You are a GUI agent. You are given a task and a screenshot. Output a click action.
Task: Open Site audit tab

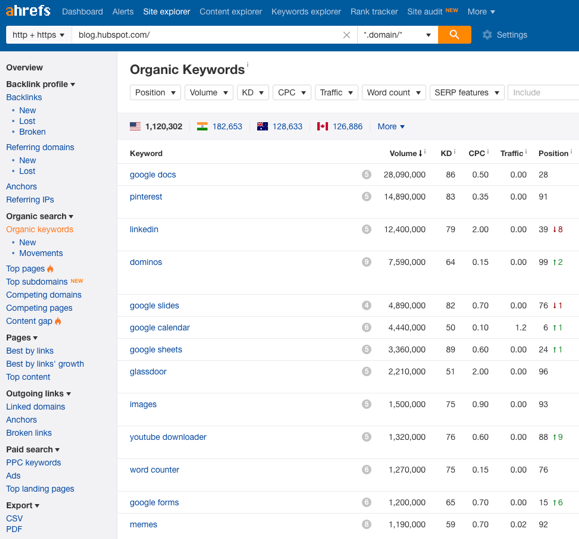(x=425, y=12)
